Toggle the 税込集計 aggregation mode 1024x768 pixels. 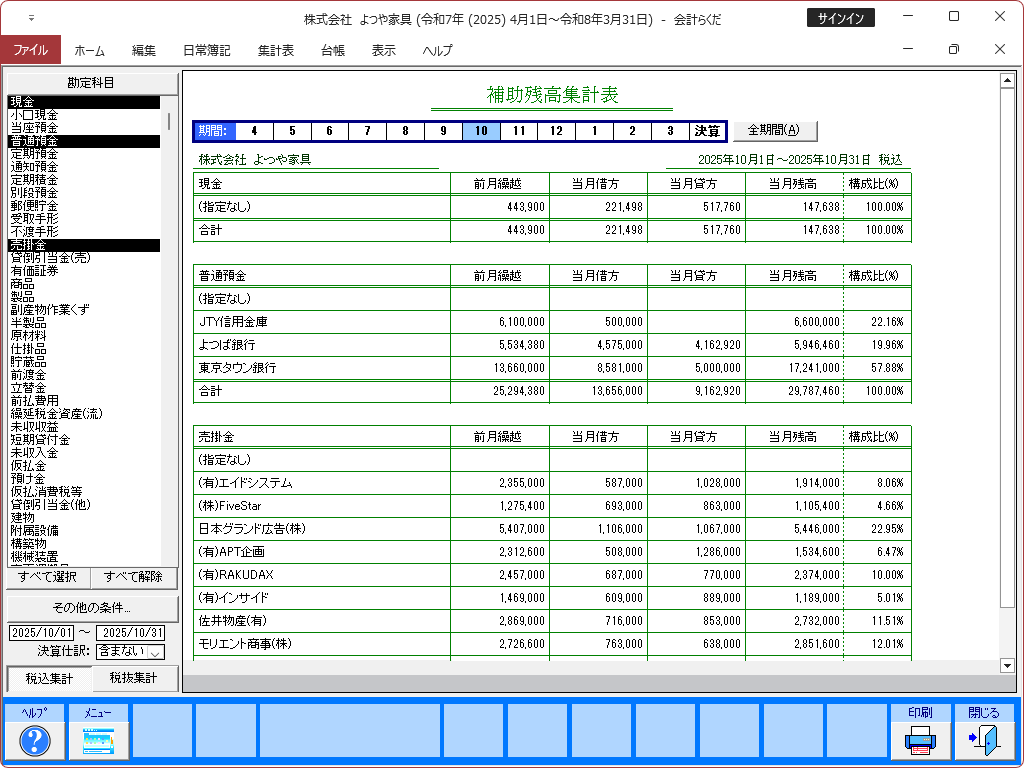pos(50,679)
